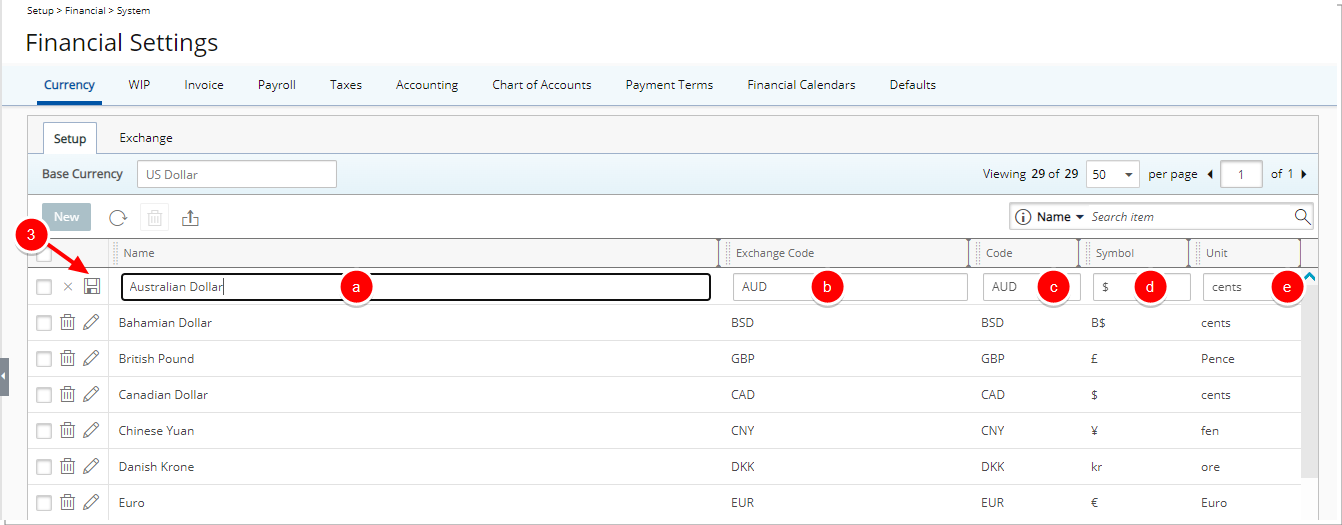Viewport: 1342px width, 525px height.
Task: Switch to the Currency tab
Action: [x=70, y=85]
